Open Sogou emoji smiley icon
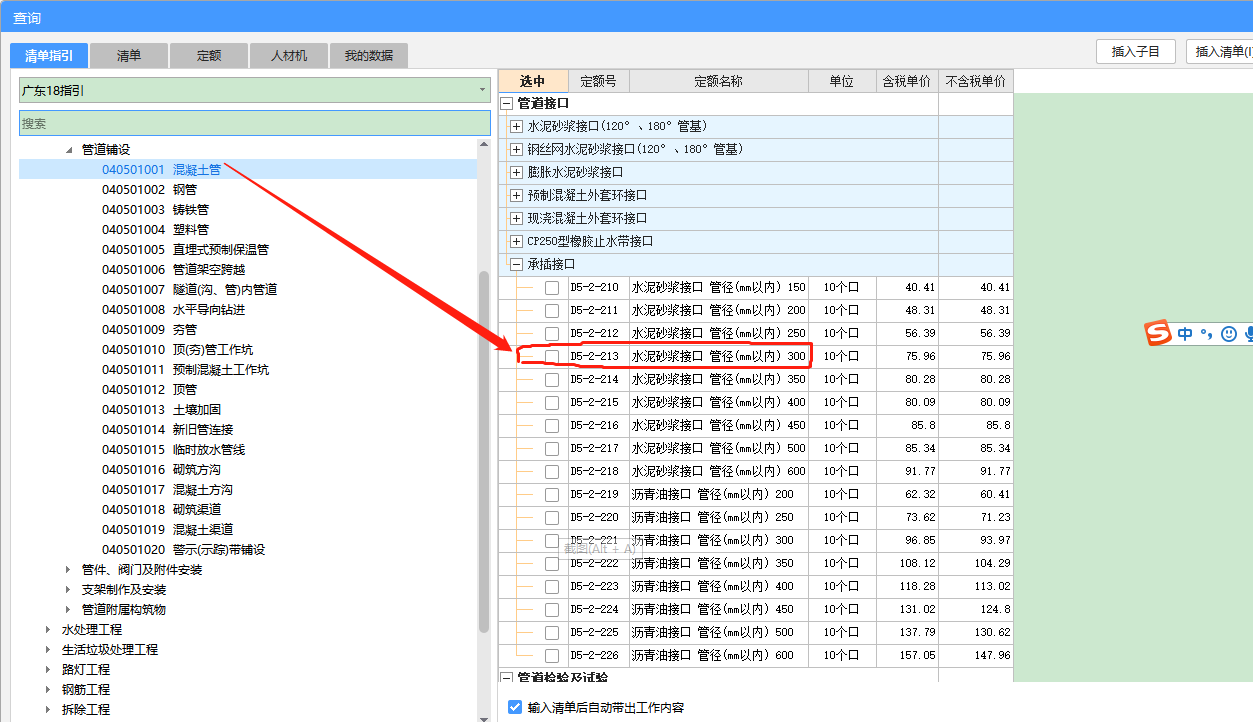The image size is (1253, 722). point(1229,334)
